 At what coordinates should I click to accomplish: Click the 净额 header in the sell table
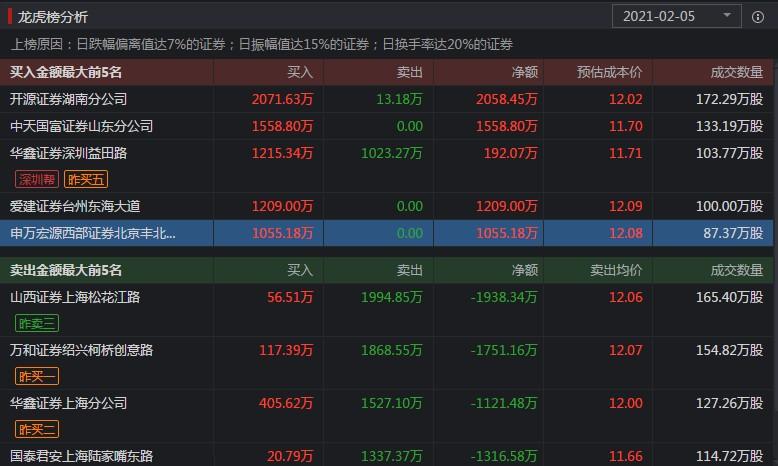(x=525, y=270)
